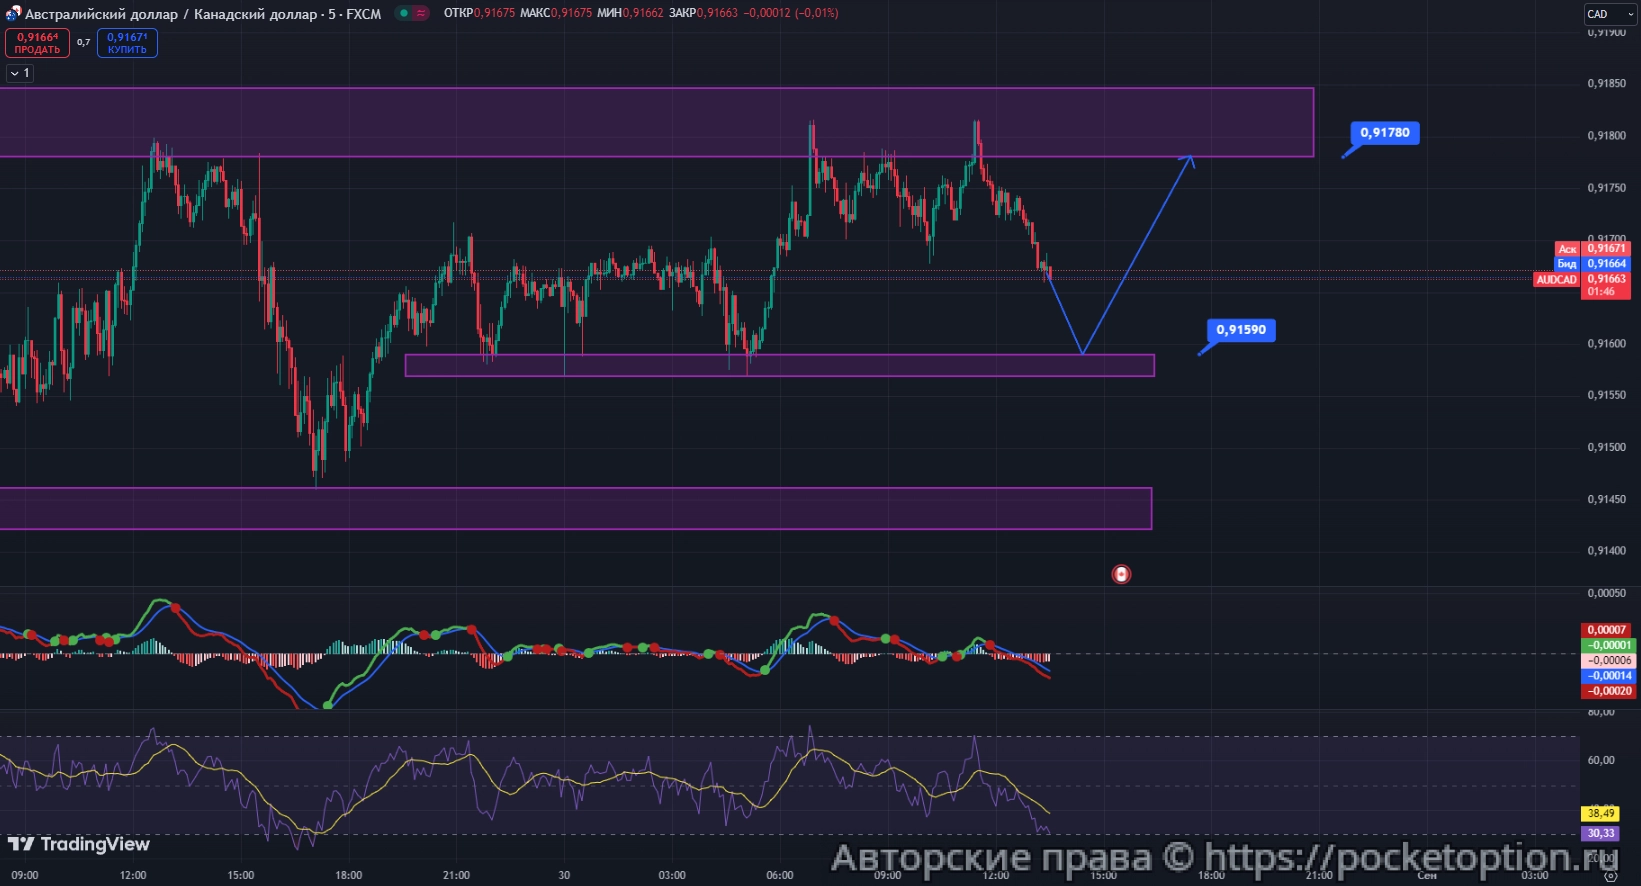Screen dimensions: 1641x886
Task: Click the blue forecast arrow tip
Action: (1191, 157)
